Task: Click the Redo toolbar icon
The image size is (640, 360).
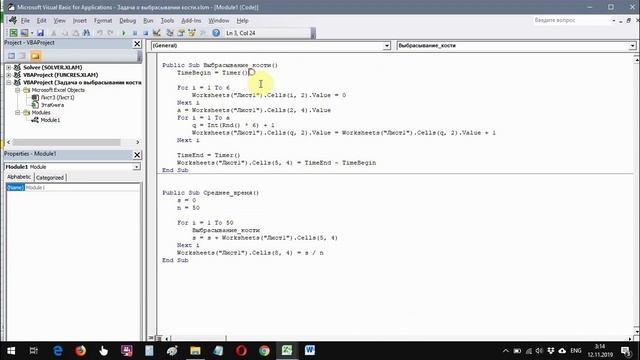Action: click(x=110, y=33)
